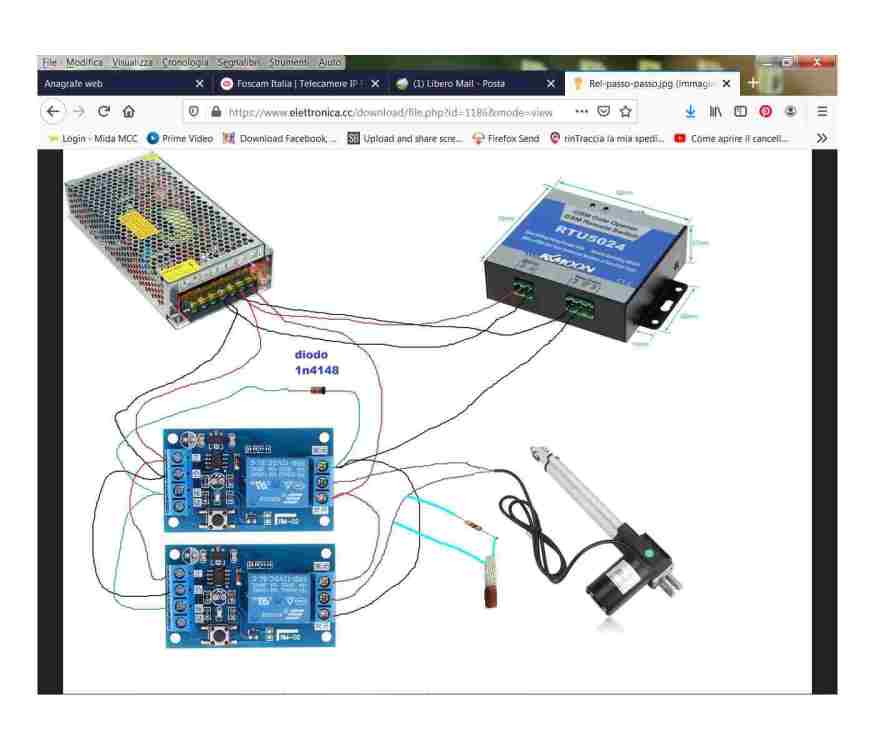Screen dimensions: 875x750
Task: Go back to the previous page
Action: tap(53, 112)
